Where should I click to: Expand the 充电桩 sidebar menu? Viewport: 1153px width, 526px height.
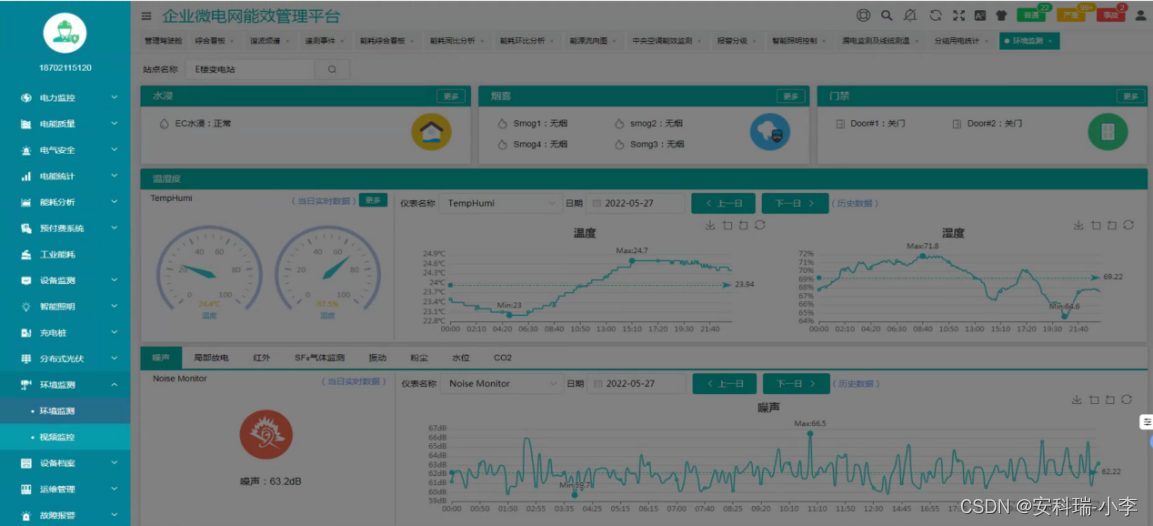[65, 333]
